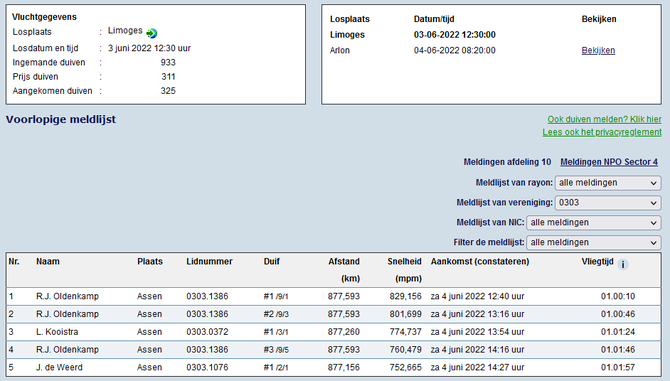Click vliegtijd value 01.01:57
The image size is (670, 381).
(x=618, y=367)
